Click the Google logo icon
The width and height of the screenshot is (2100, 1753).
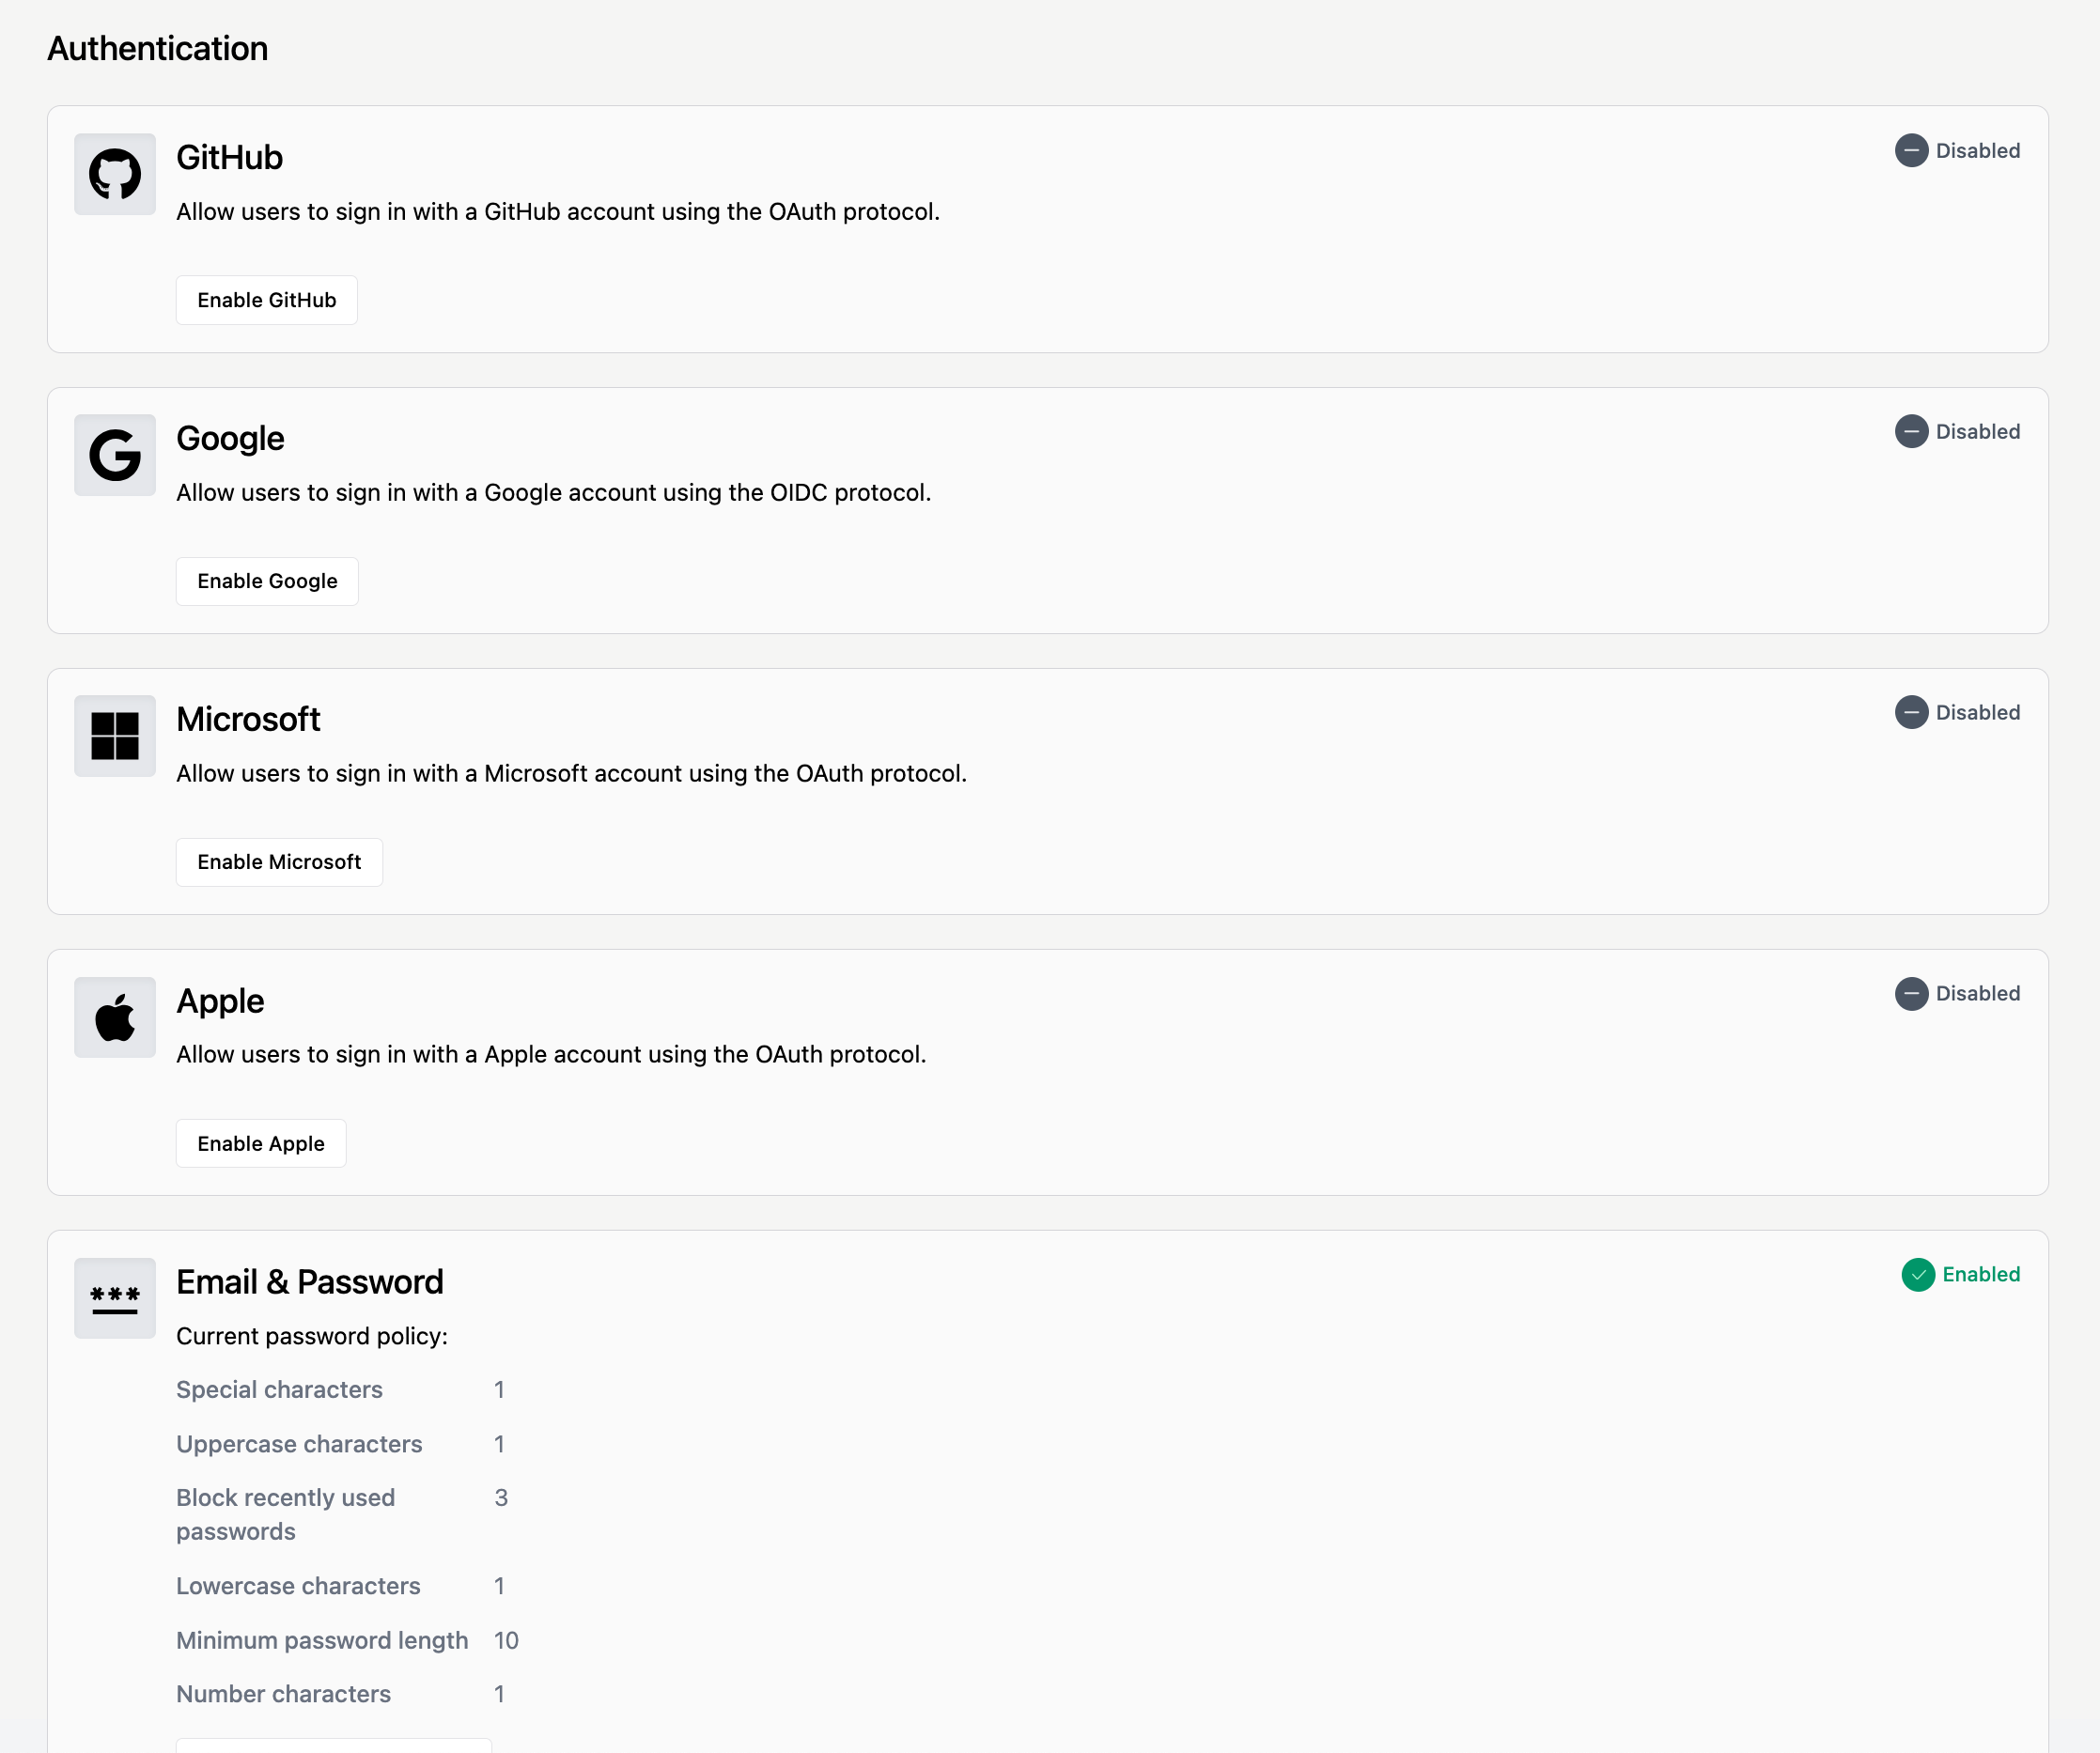114,455
